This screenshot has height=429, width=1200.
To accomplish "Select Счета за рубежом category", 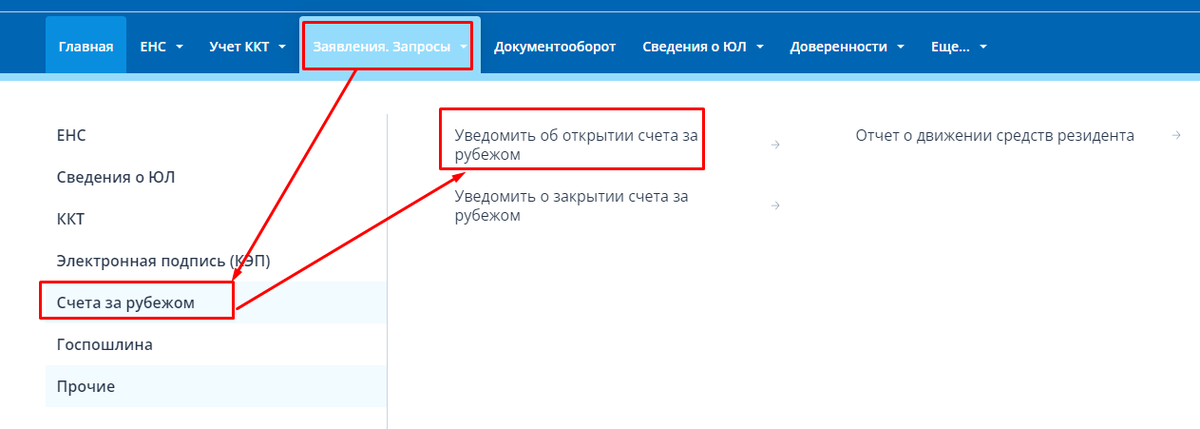I will point(216,302).
